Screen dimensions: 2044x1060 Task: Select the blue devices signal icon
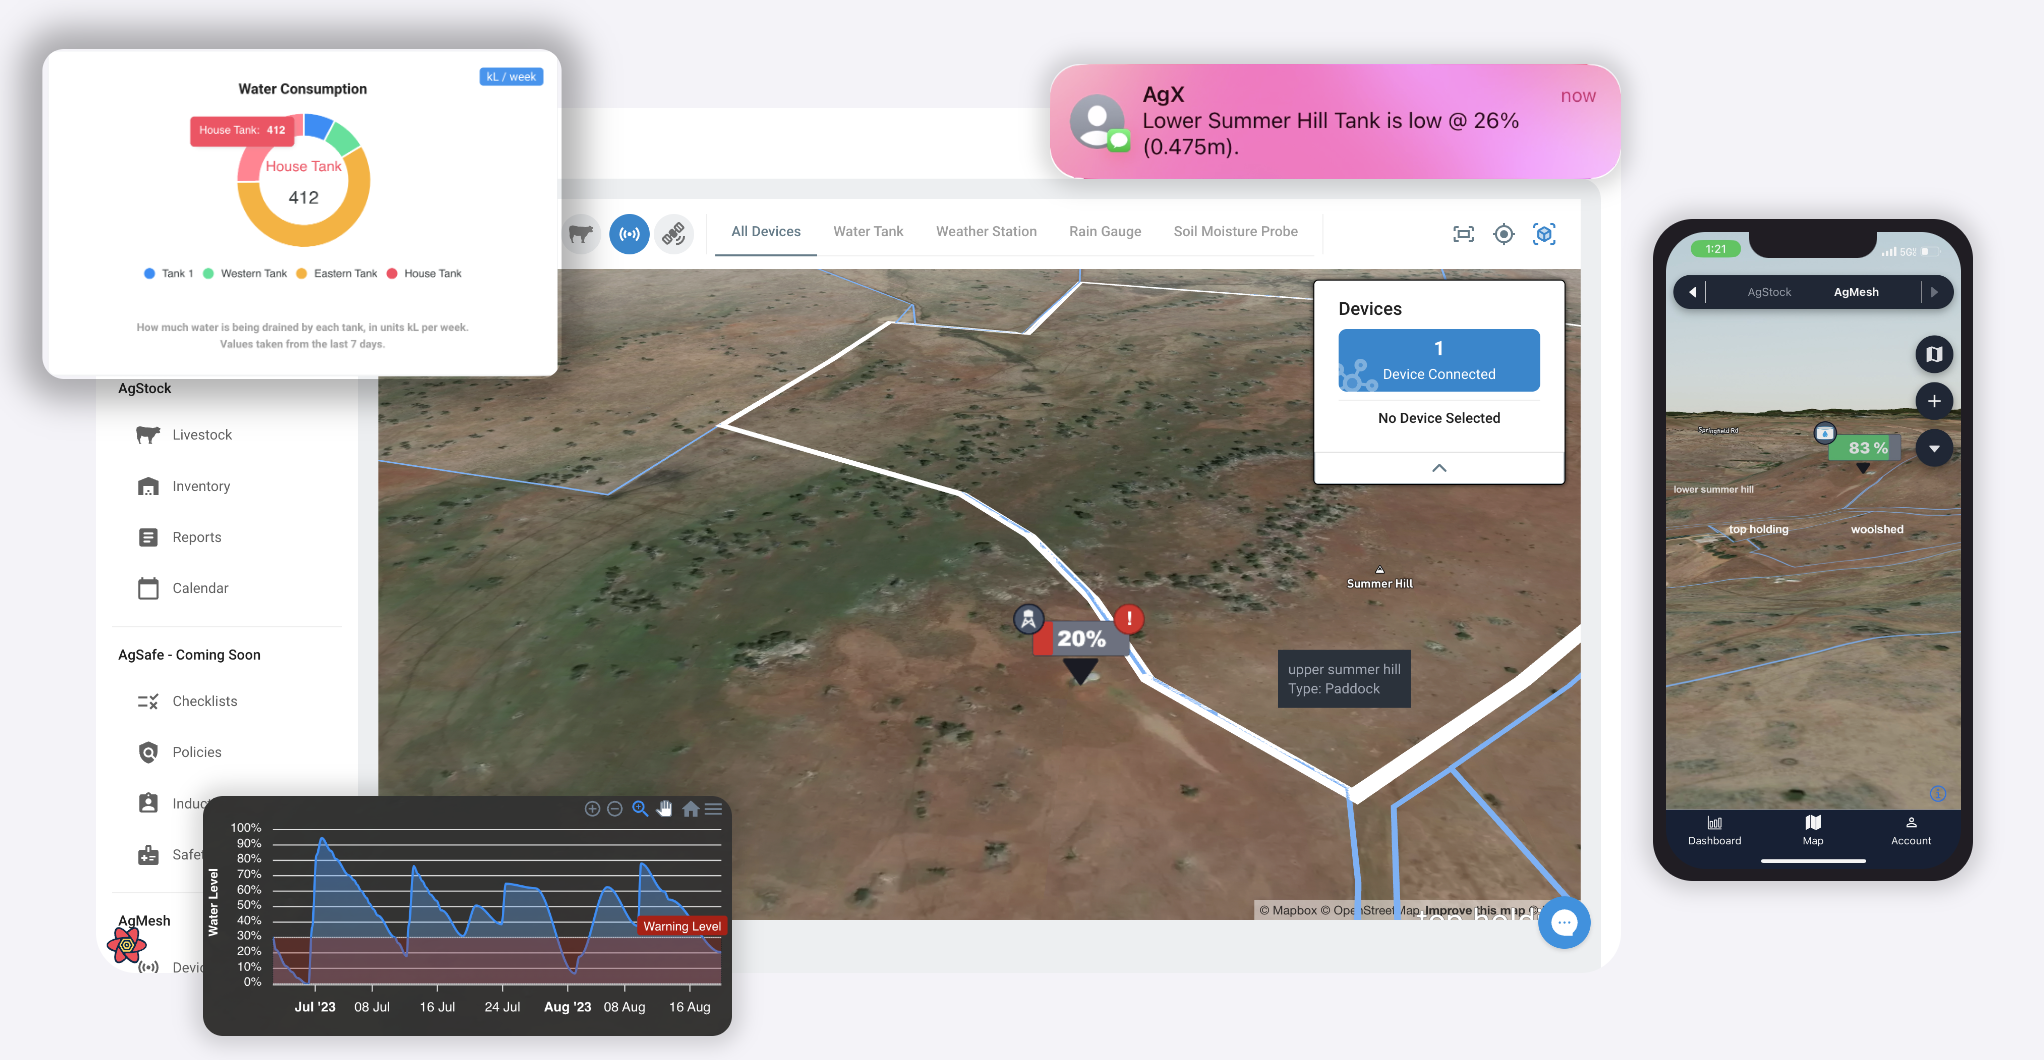629,234
